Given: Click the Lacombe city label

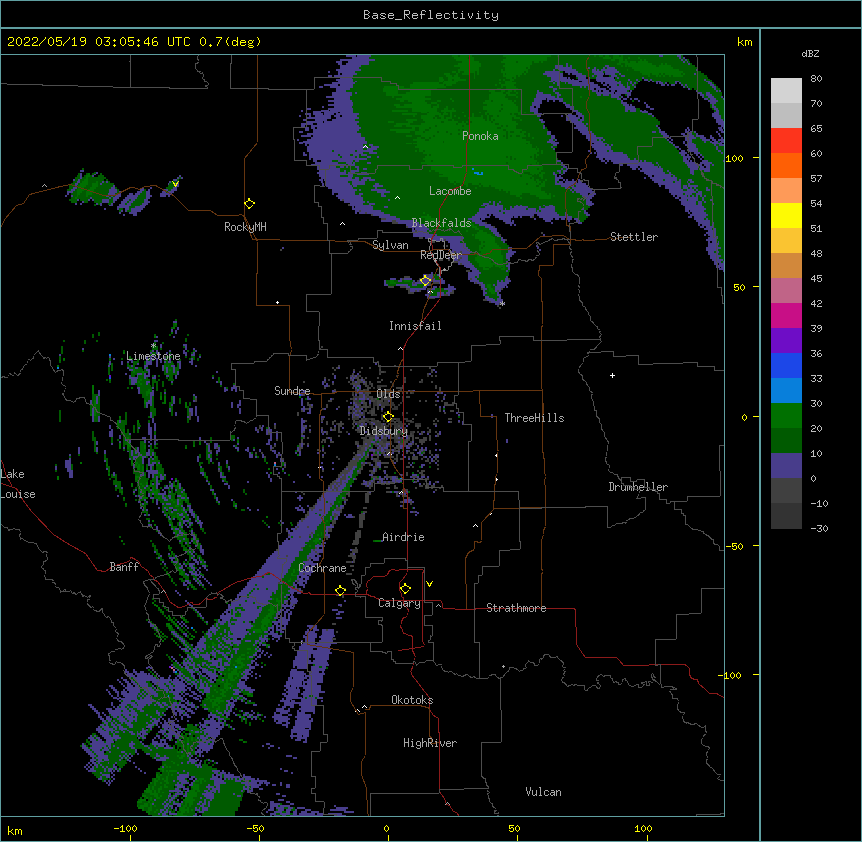Looking at the screenshot, I should tap(450, 191).
